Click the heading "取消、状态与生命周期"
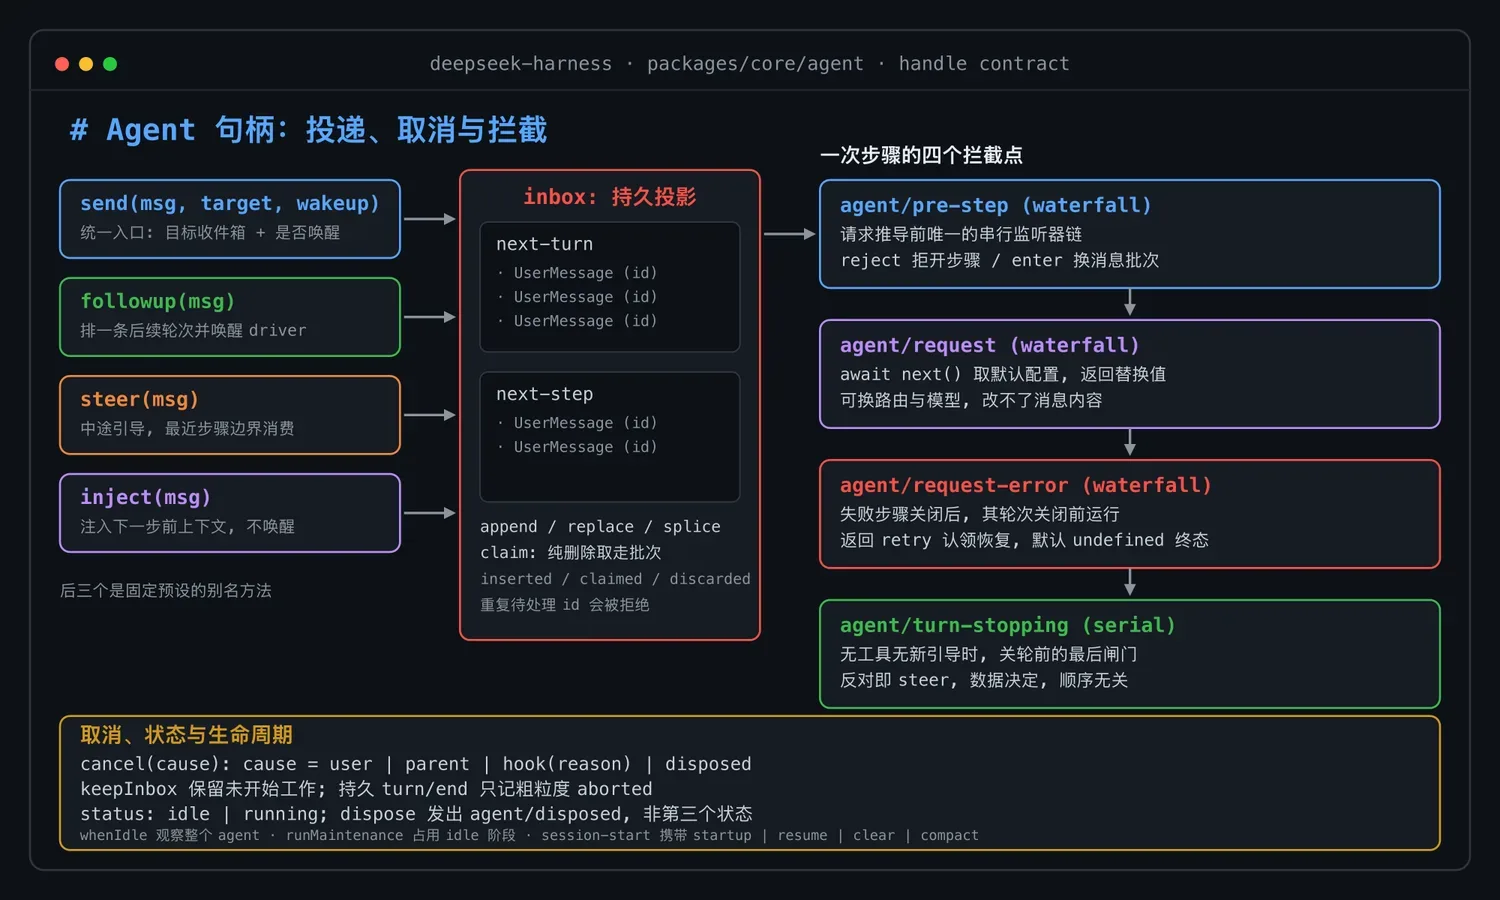Screen dimensions: 1500x900 click(x=186, y=735)
